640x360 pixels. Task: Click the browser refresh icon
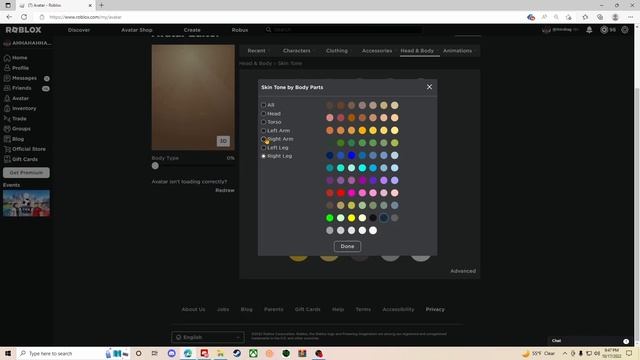(24, 17)
